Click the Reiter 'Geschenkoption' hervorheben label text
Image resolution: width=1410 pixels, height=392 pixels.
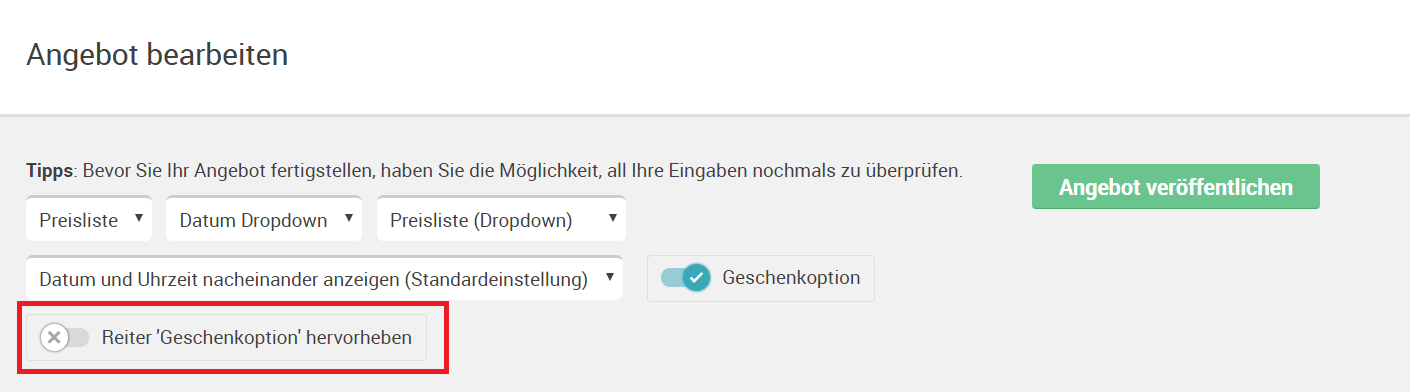click(x=258, y=338)
